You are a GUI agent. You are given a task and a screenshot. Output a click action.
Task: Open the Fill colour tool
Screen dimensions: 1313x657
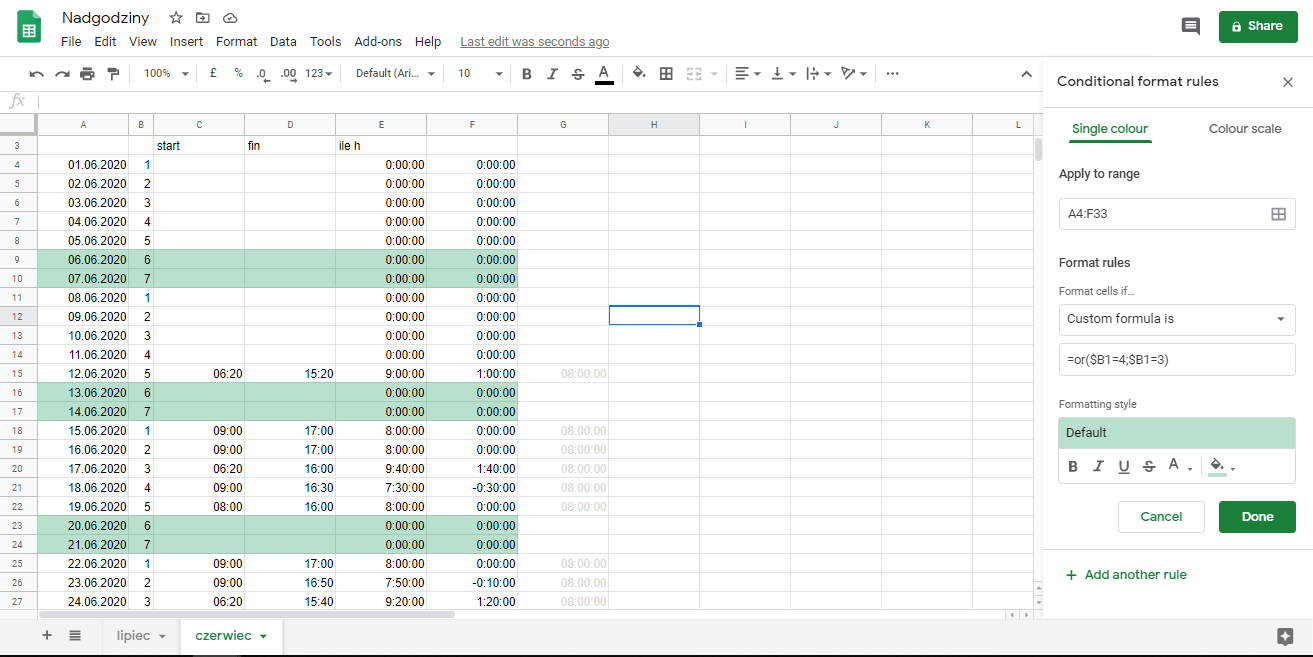pos(639,73)
